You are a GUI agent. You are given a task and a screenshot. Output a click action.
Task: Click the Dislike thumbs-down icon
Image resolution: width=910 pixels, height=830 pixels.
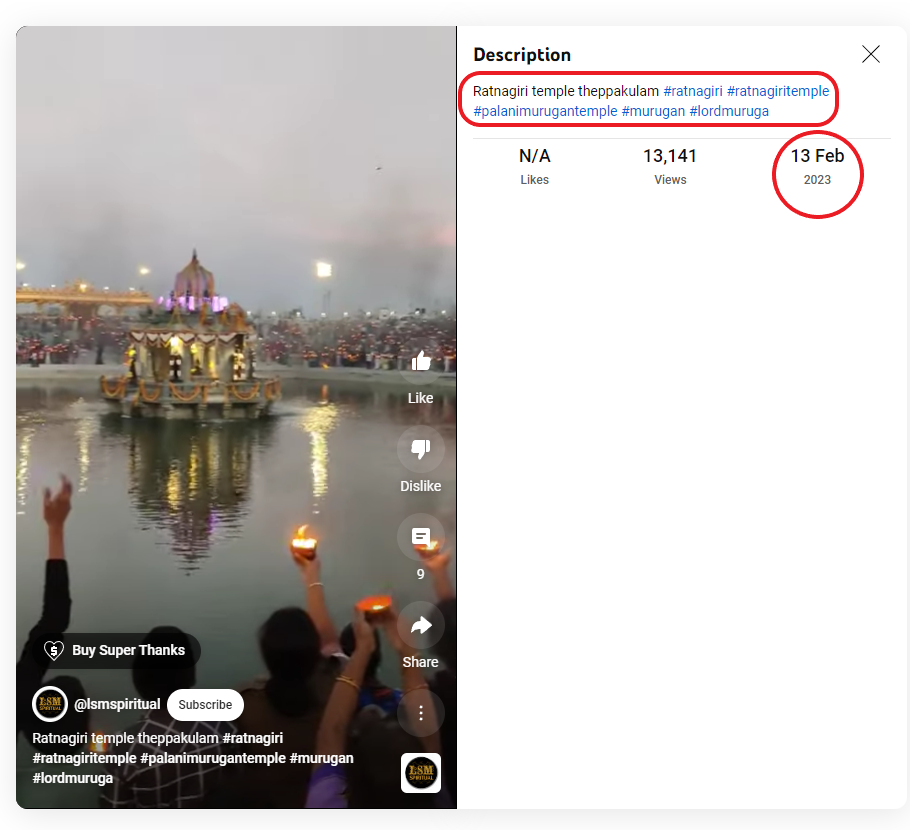(420, 449)
